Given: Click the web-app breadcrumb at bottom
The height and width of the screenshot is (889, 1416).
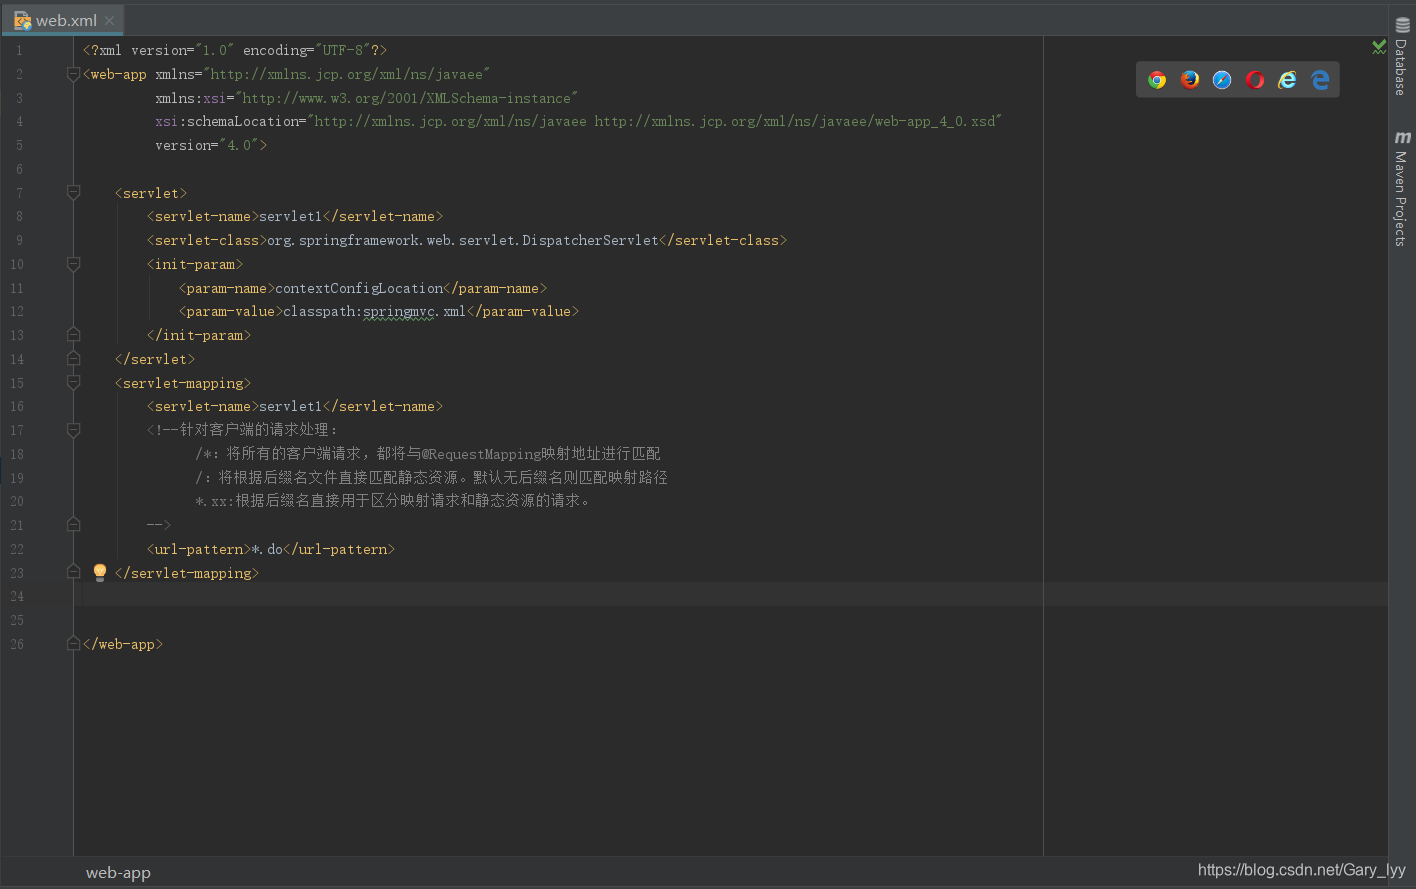Looking at the screenshot, I should coord(118,872).
